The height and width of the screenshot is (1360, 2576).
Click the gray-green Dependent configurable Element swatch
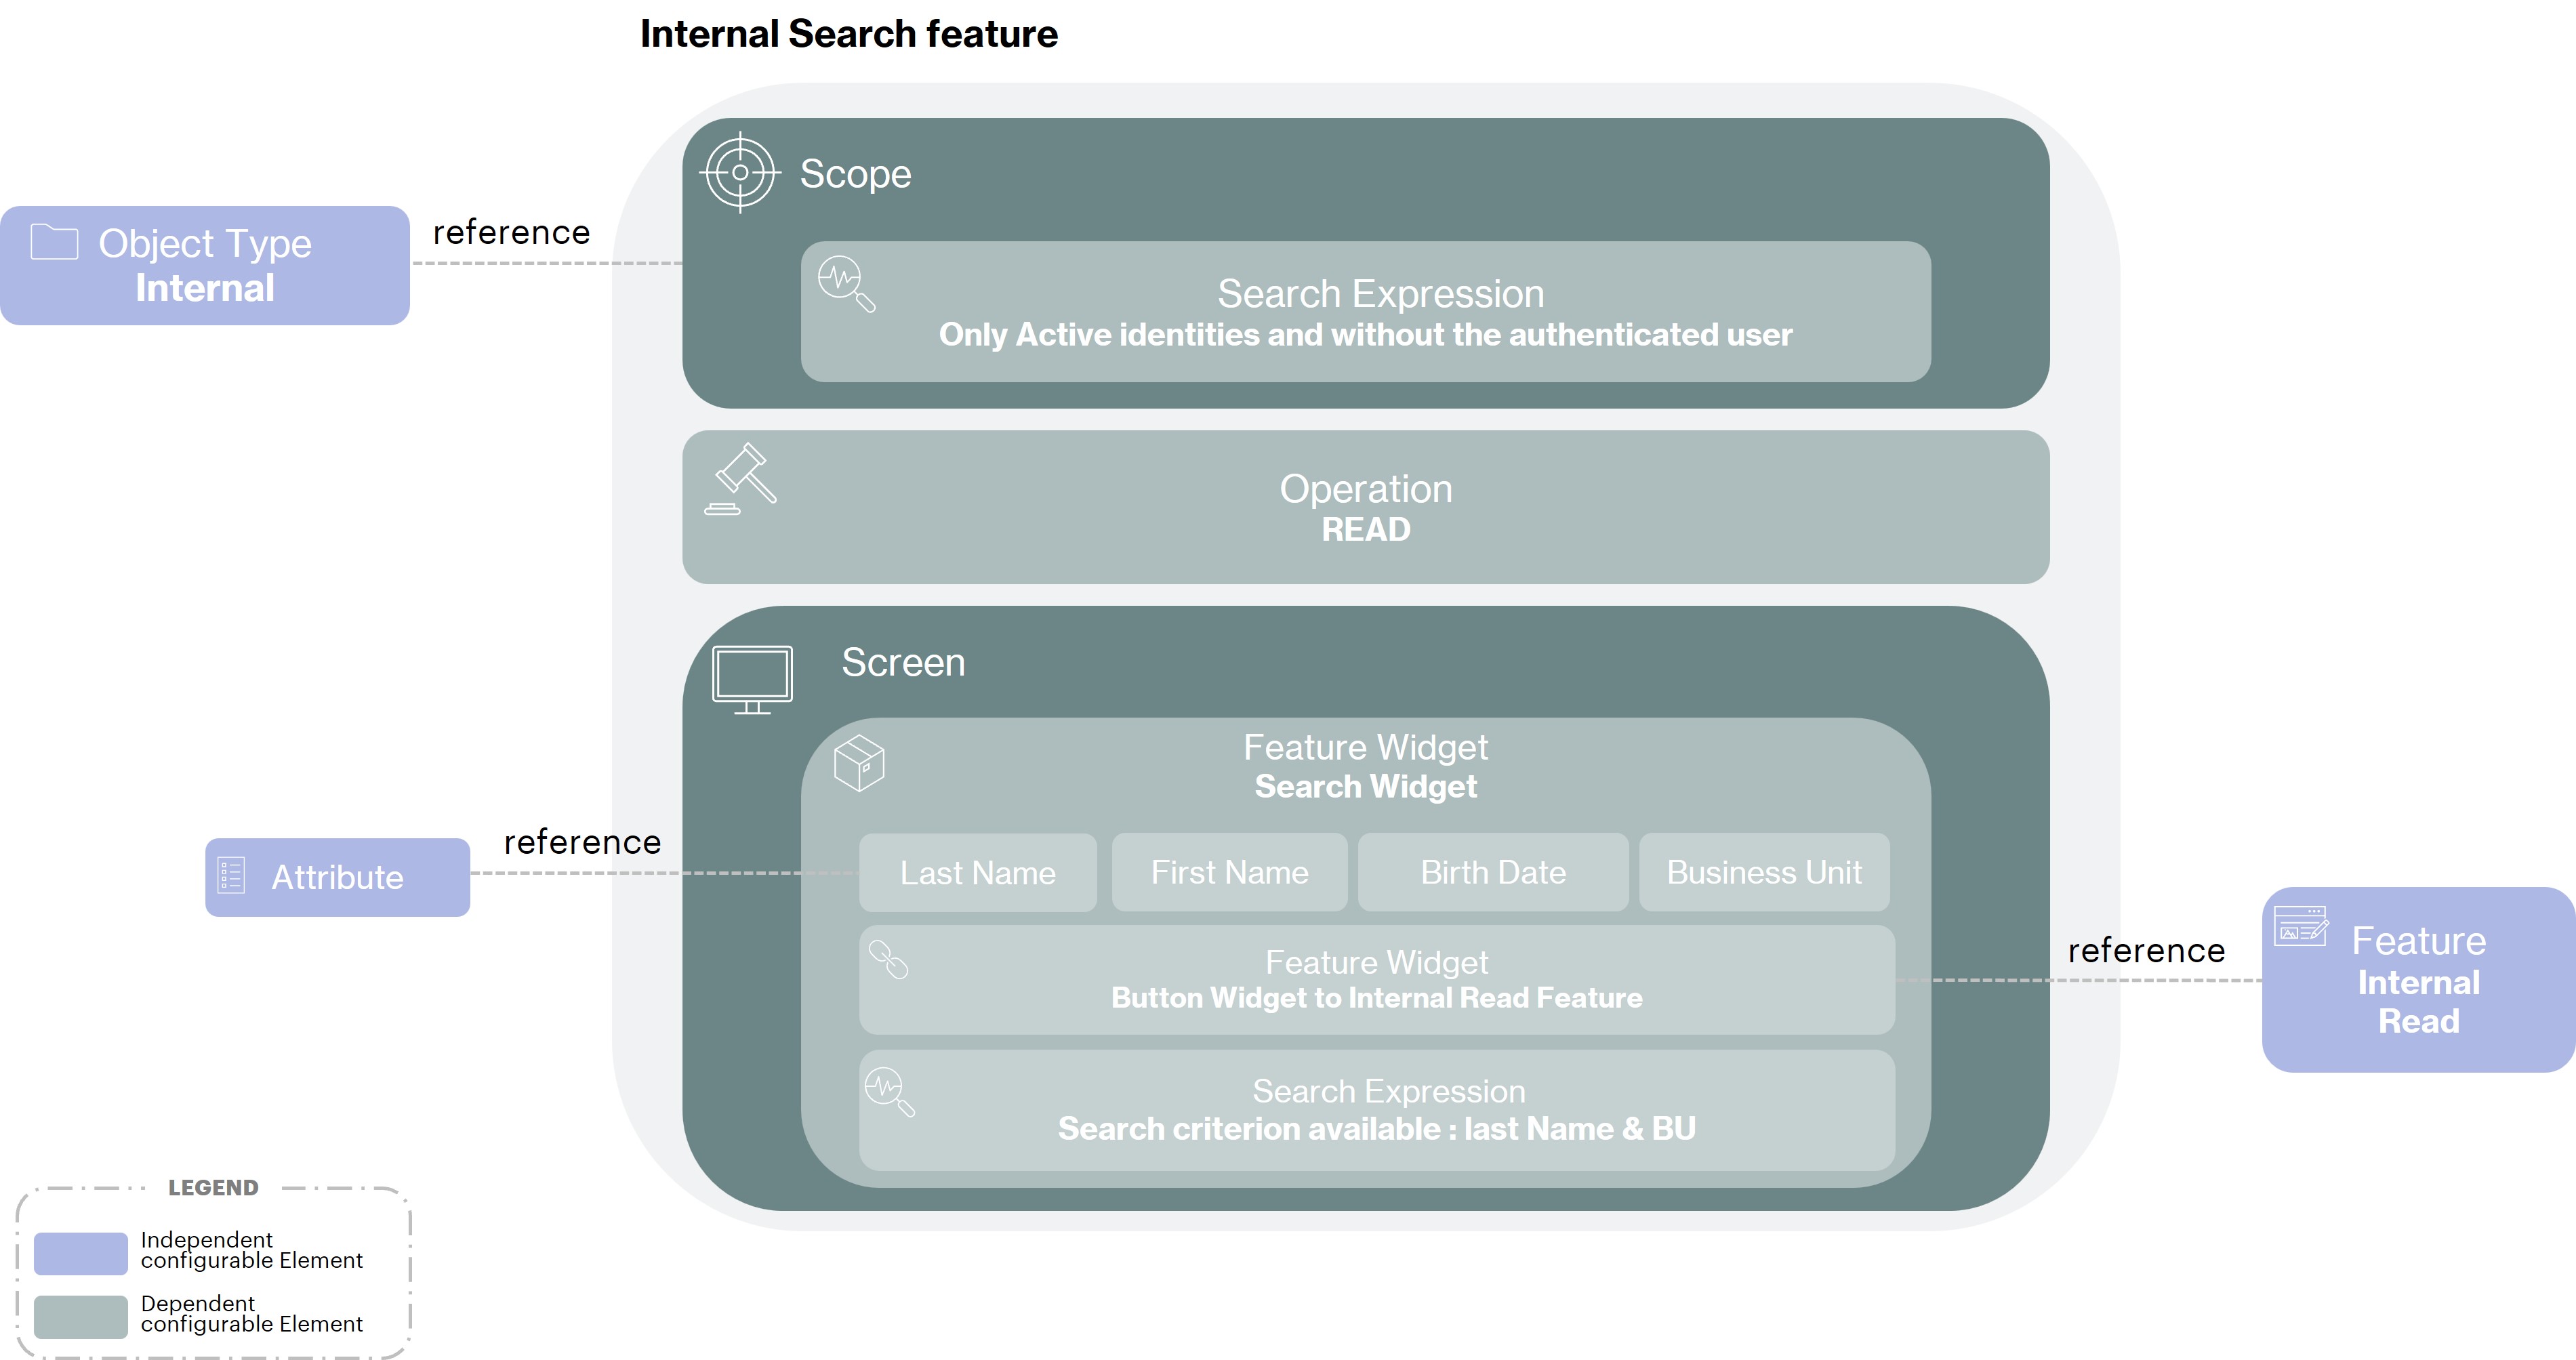pyautogui.click(x=80, y=1316)
